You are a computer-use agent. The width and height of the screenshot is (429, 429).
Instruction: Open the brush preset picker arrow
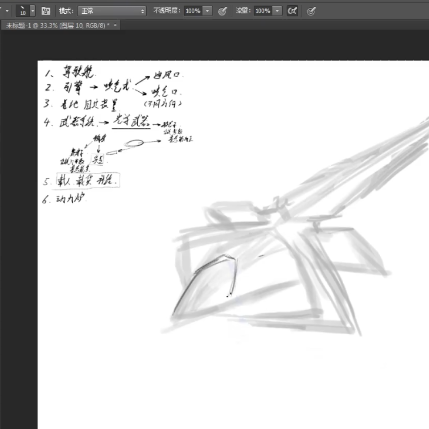click(x=32, y=11)
